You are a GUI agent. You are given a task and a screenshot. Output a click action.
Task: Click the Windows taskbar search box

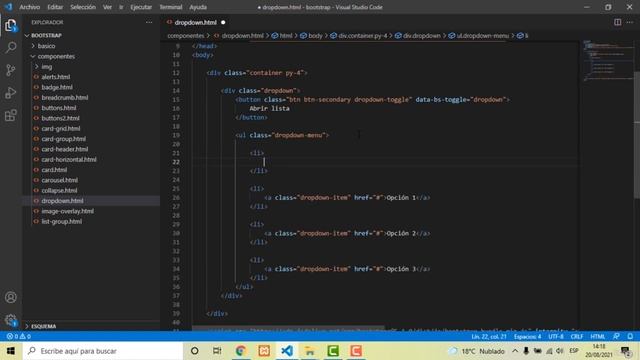103,351
